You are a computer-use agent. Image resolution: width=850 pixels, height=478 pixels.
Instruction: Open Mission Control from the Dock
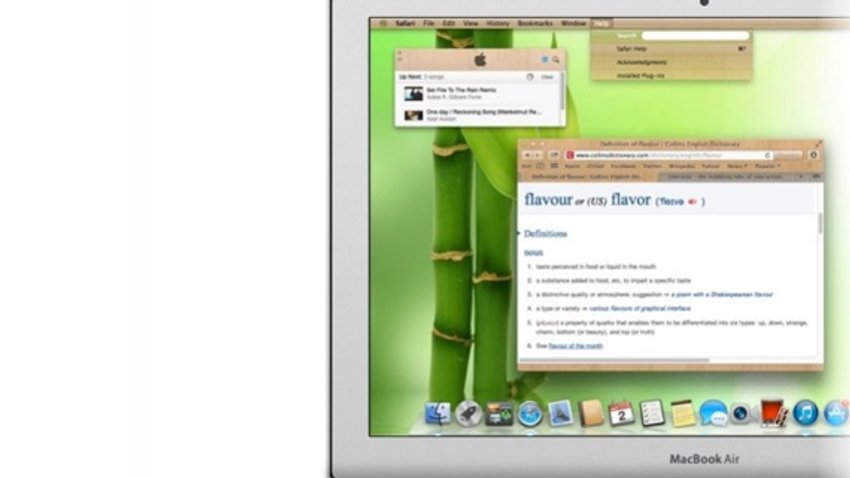499,415
